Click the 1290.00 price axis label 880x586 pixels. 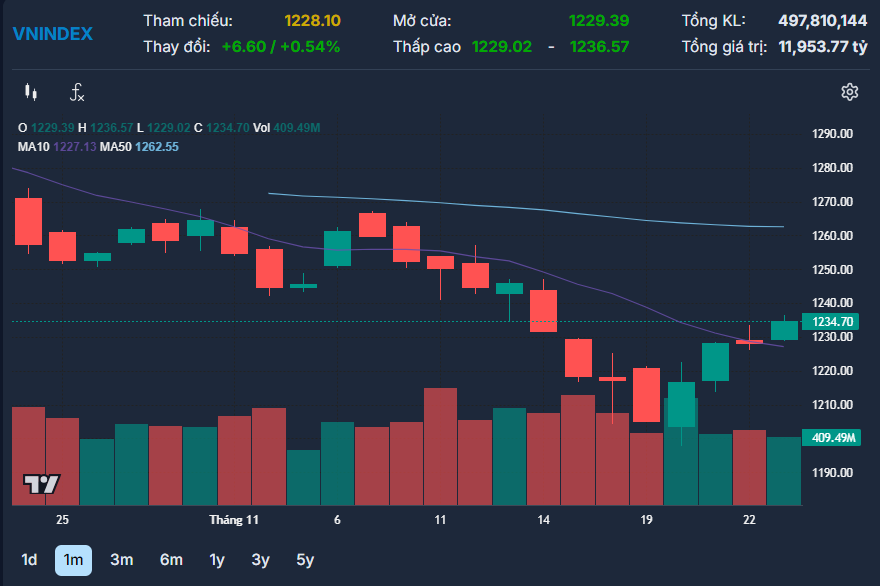(x=831, y=134)
